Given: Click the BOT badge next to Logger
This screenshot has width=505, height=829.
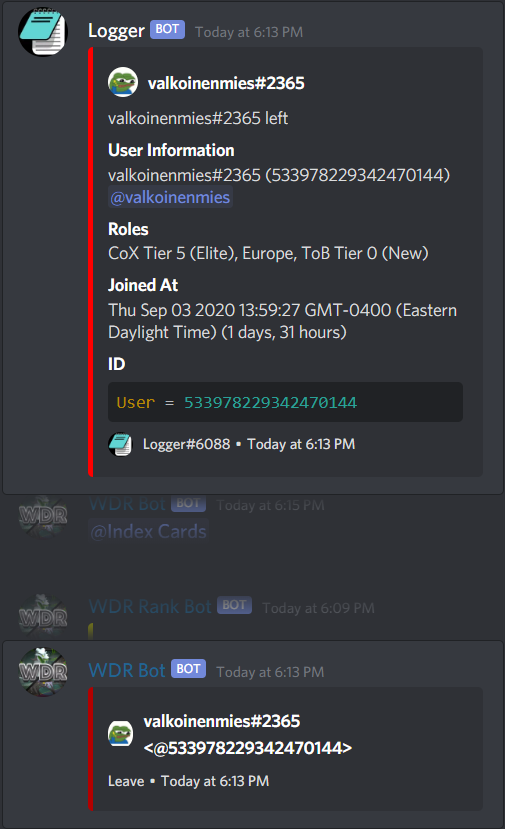Looking at the screenshot, I should [x=167, y=29].
